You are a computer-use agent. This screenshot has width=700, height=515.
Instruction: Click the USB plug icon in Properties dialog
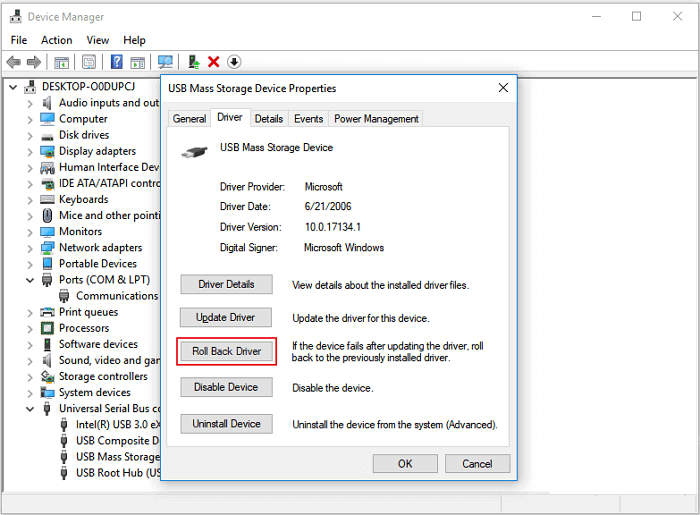(x=195, y=152)
